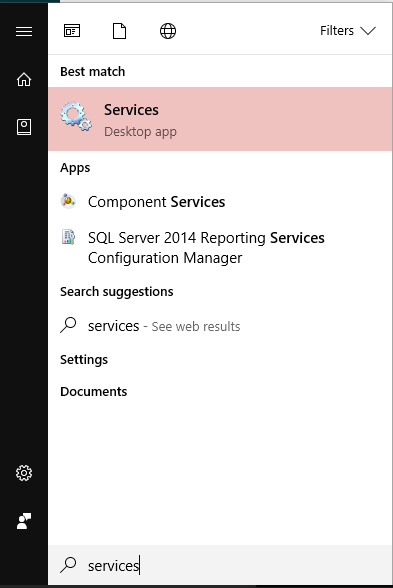Viewport: 393px width, 588px height.
Task: Launch Services desktop app best match
Action: (220, 119)
